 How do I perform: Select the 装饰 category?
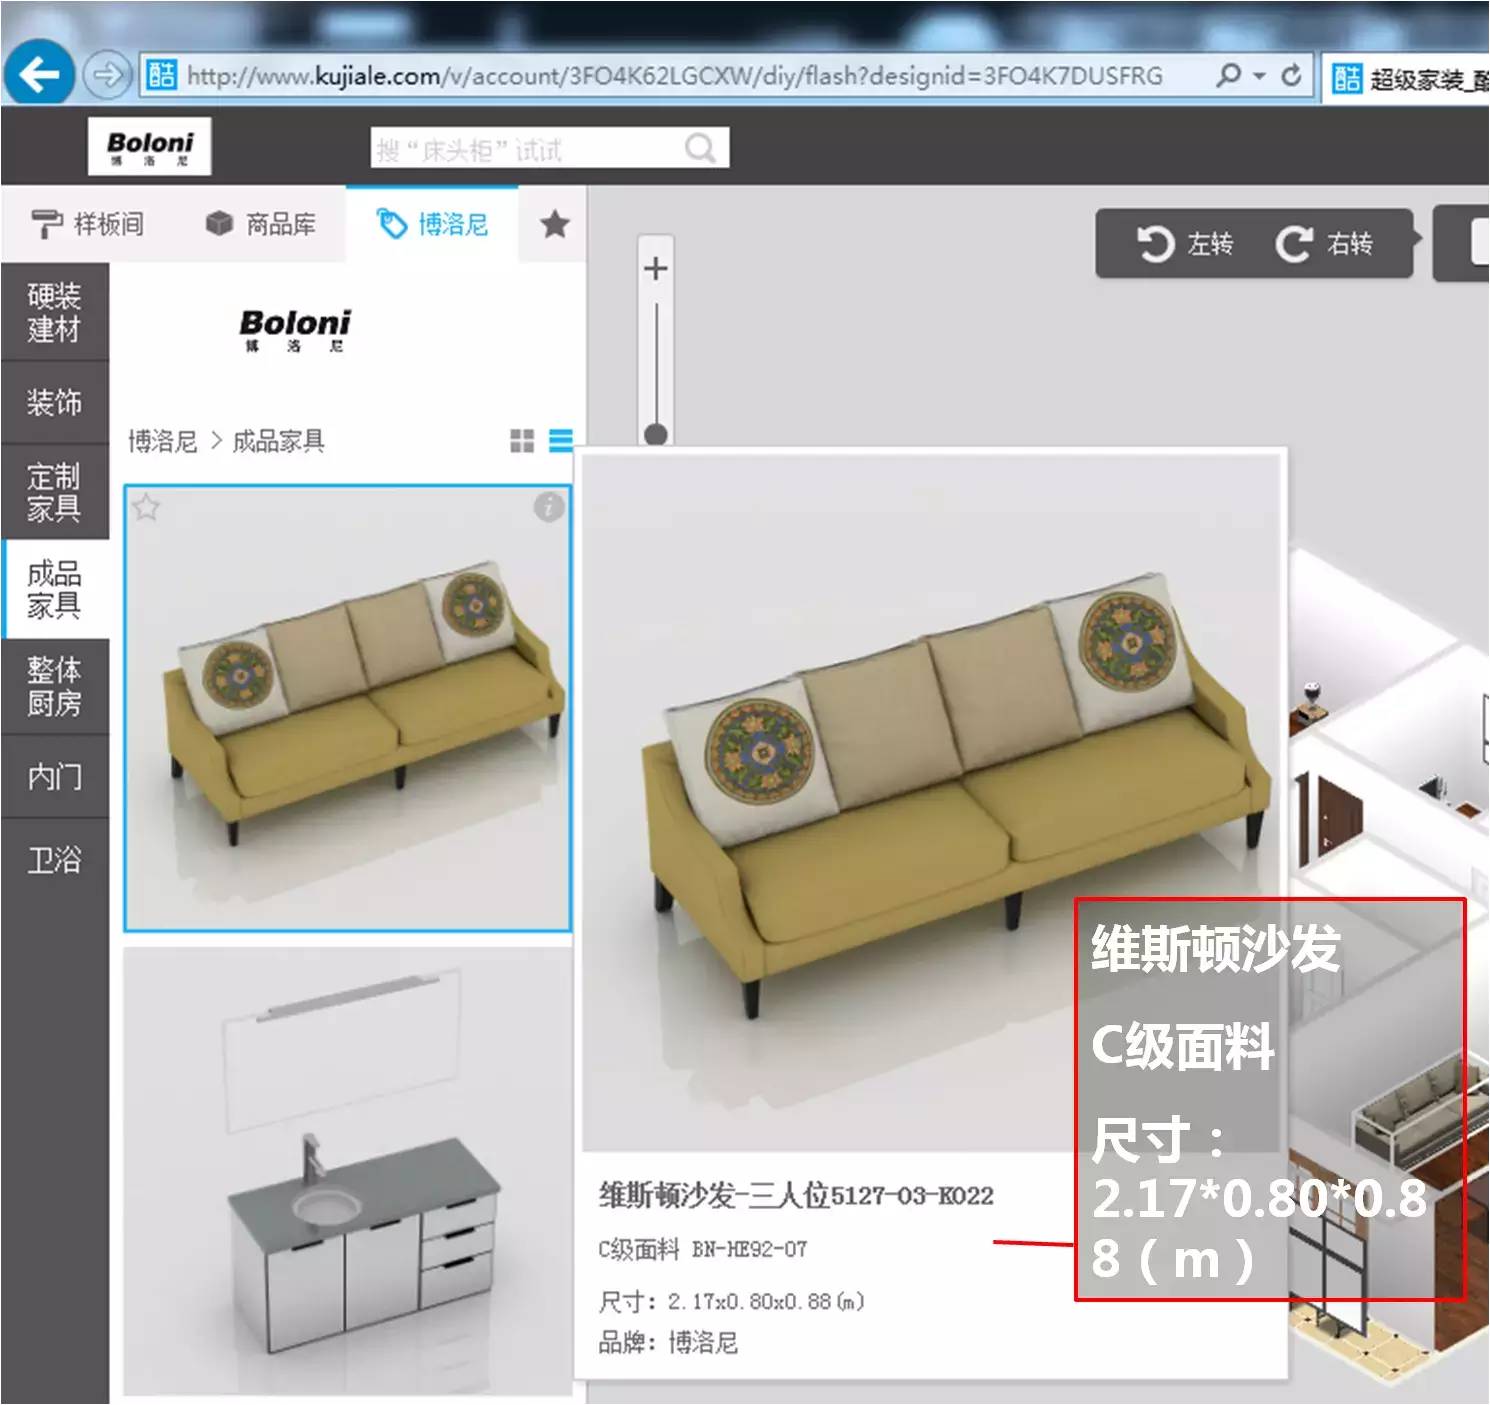pos(54,402)
